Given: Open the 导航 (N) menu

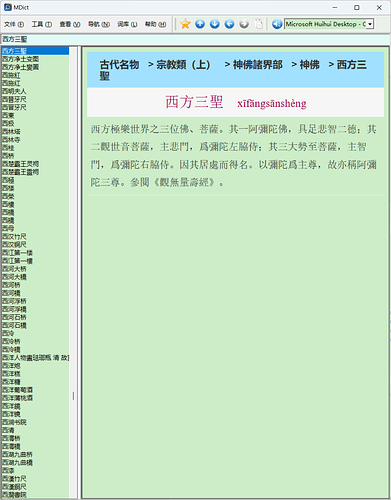Looking at the screenshot, I should click(x=99, y=24).
